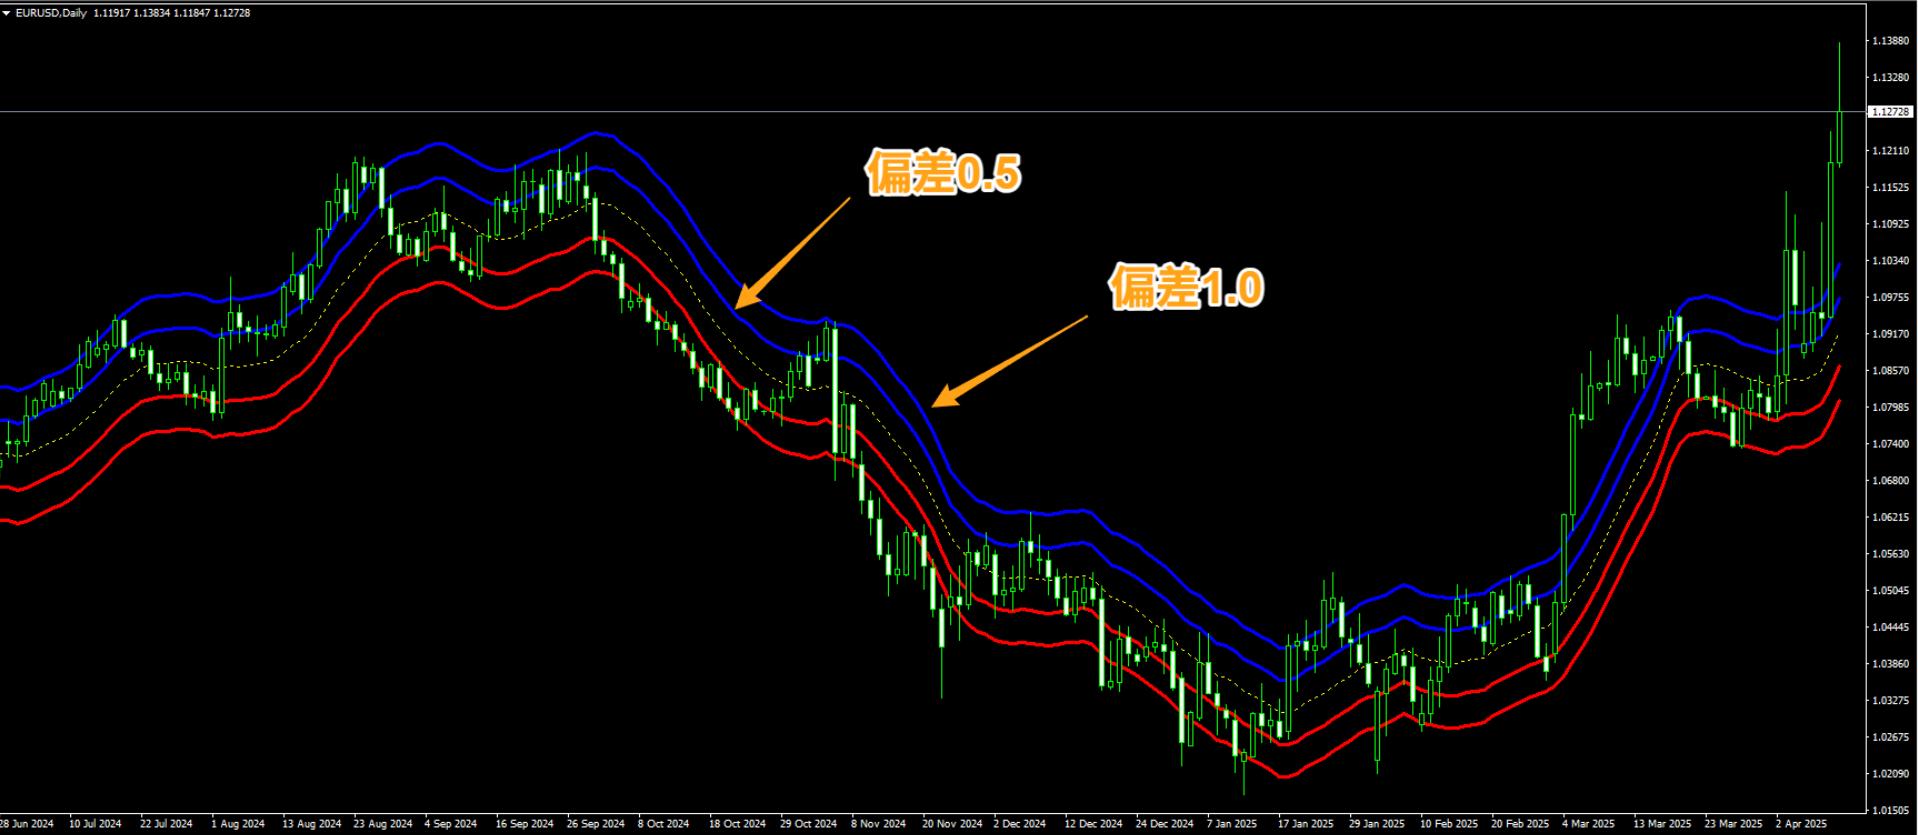1918x835 pixels.
Task: Click the 4 Mar 2025 date label
Action: point(1589,825)
